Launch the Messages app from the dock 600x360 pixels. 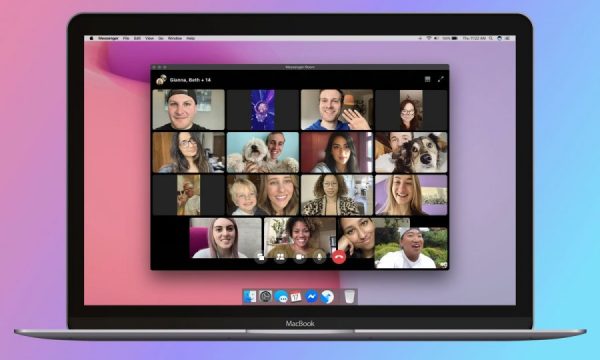click(x=281, y=296)
